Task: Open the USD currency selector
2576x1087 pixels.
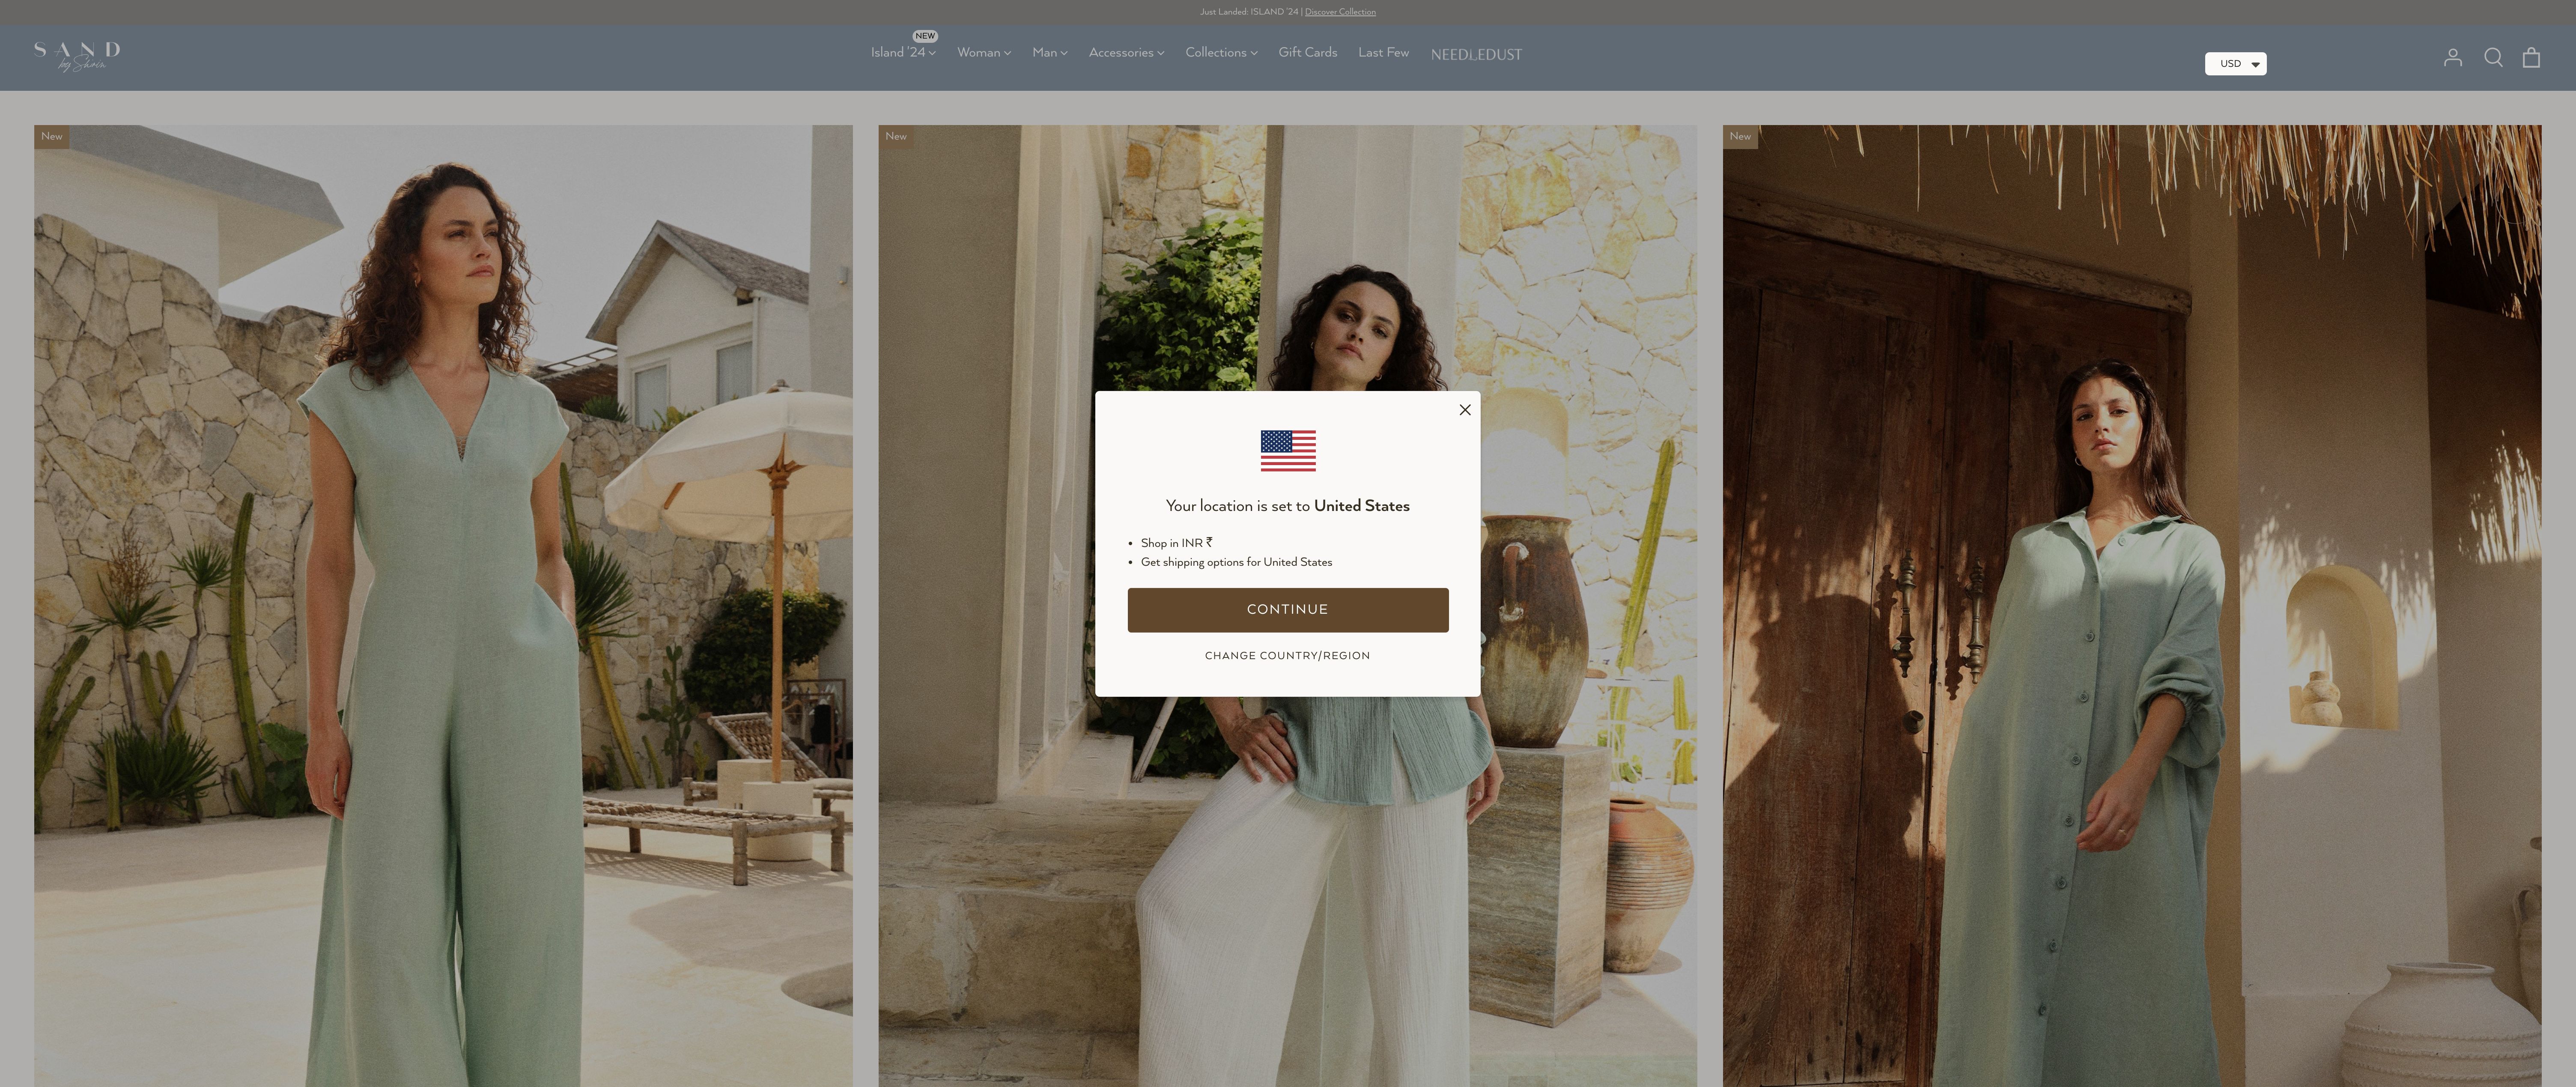Action: pyautogui.click(x=2235, y=64)
